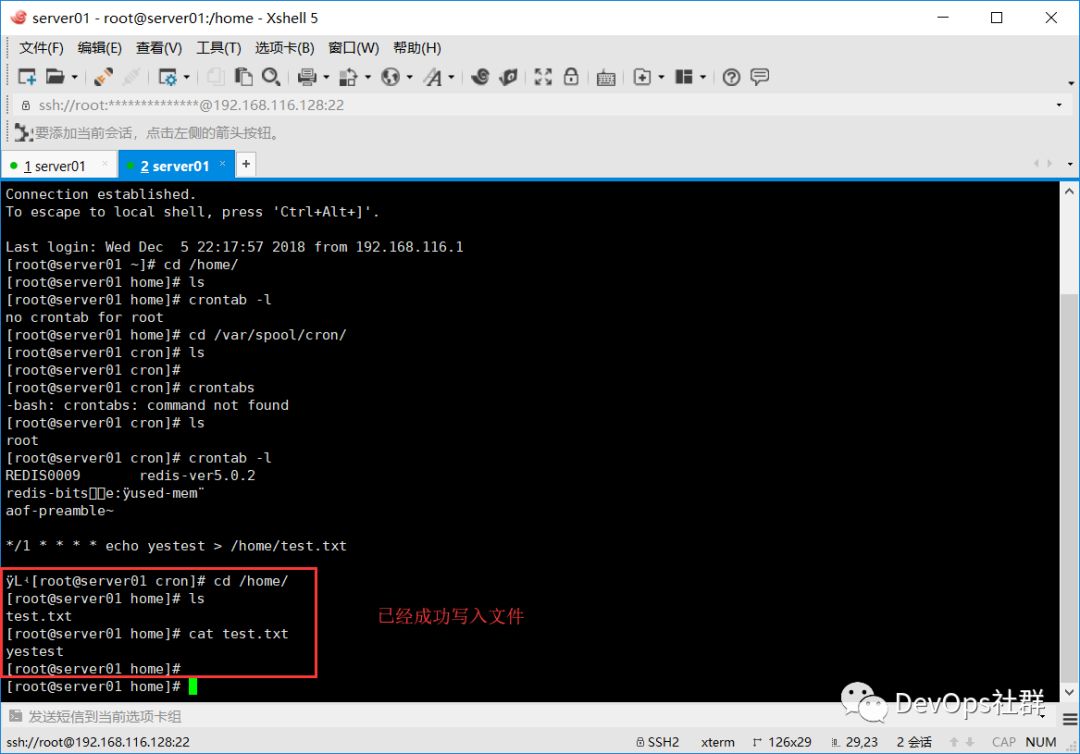The image size is (1080, 754).
Task: Switch to the 1 server01 tab
Action: point(54,166)
